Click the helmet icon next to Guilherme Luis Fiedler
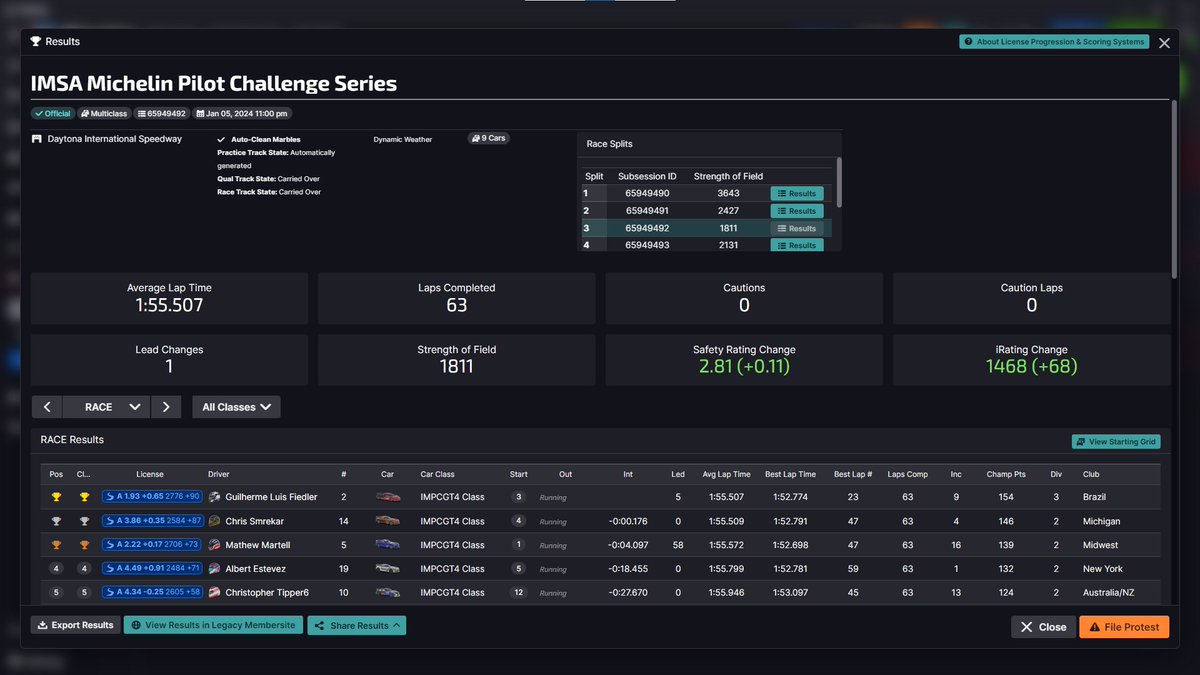This screenshot has width=1200, height=675. 215,497
